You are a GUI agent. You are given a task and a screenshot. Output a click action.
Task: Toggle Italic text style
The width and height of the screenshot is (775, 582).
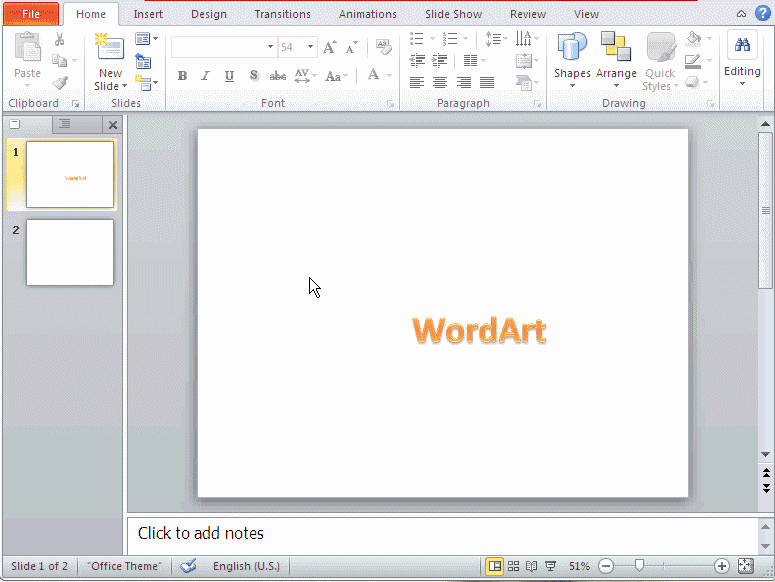206,76
